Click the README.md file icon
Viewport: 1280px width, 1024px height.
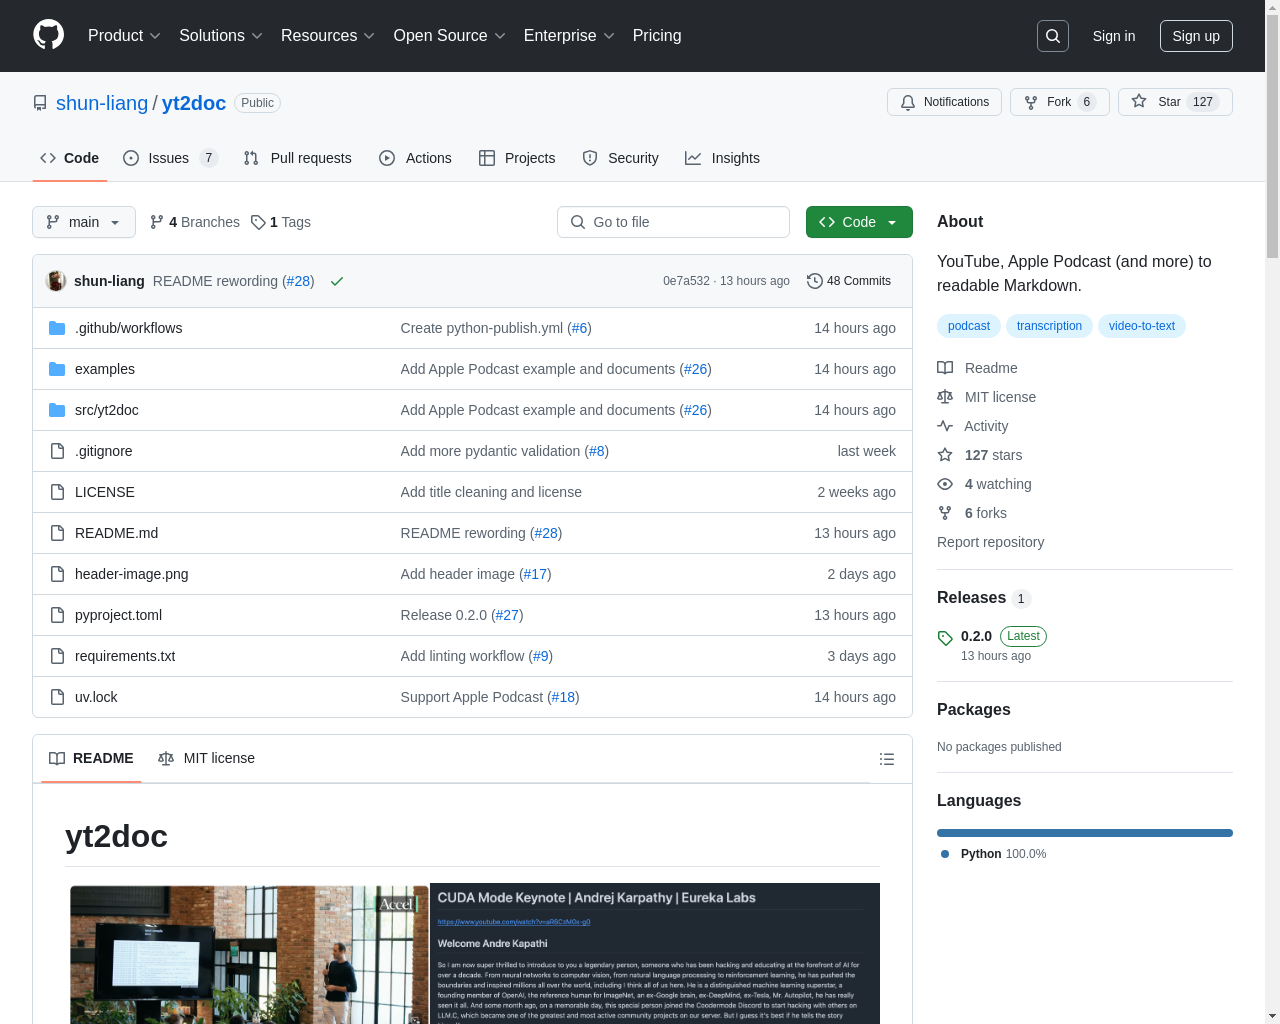[57, 533]
